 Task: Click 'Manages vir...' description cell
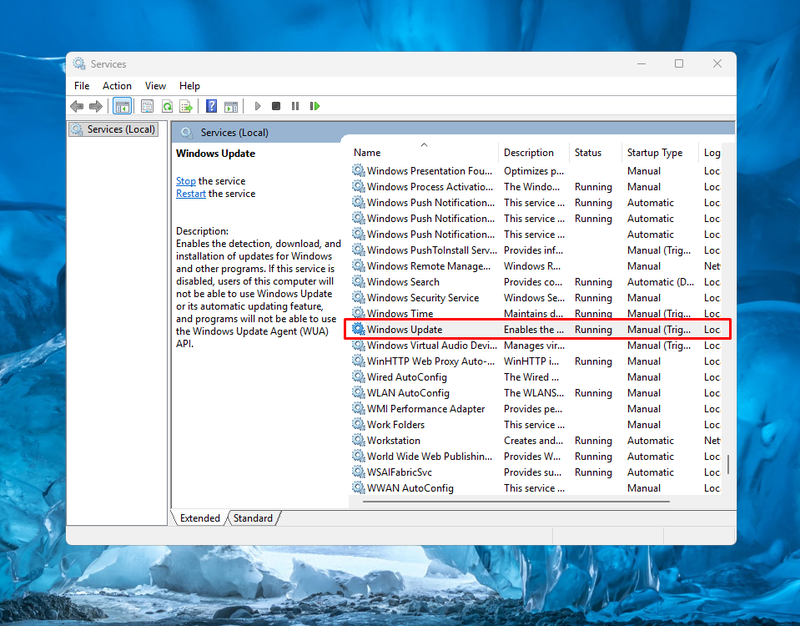(x=534, y=345)
